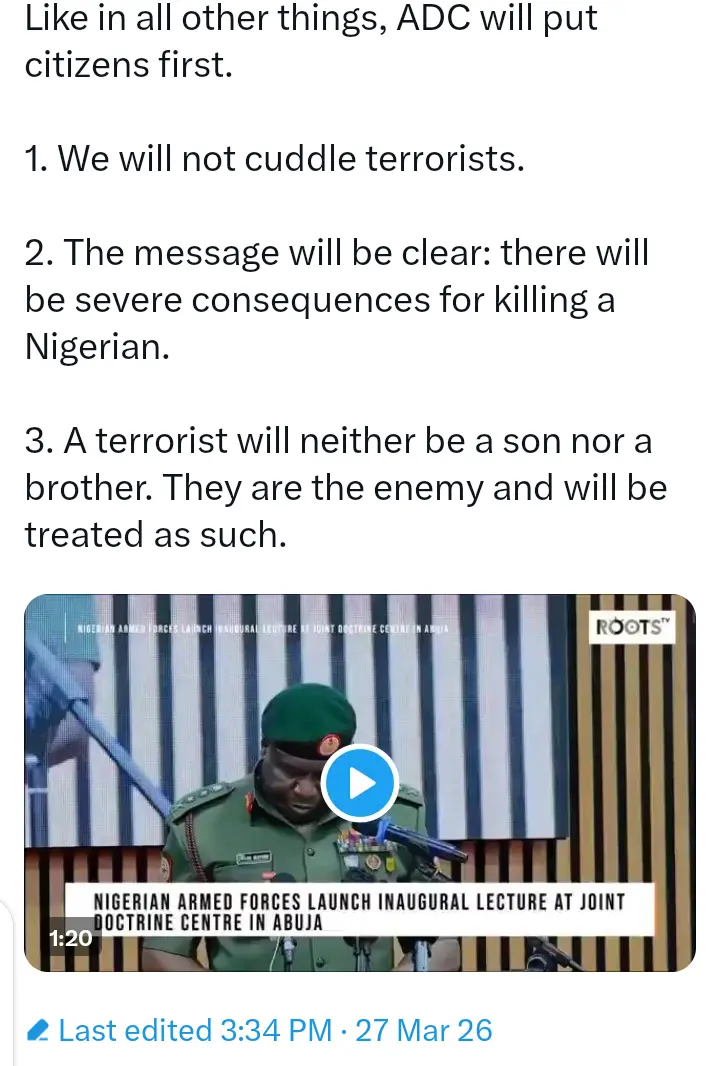
Task: Play the embedded ROOTS TV video
Action: coord(358,783)
